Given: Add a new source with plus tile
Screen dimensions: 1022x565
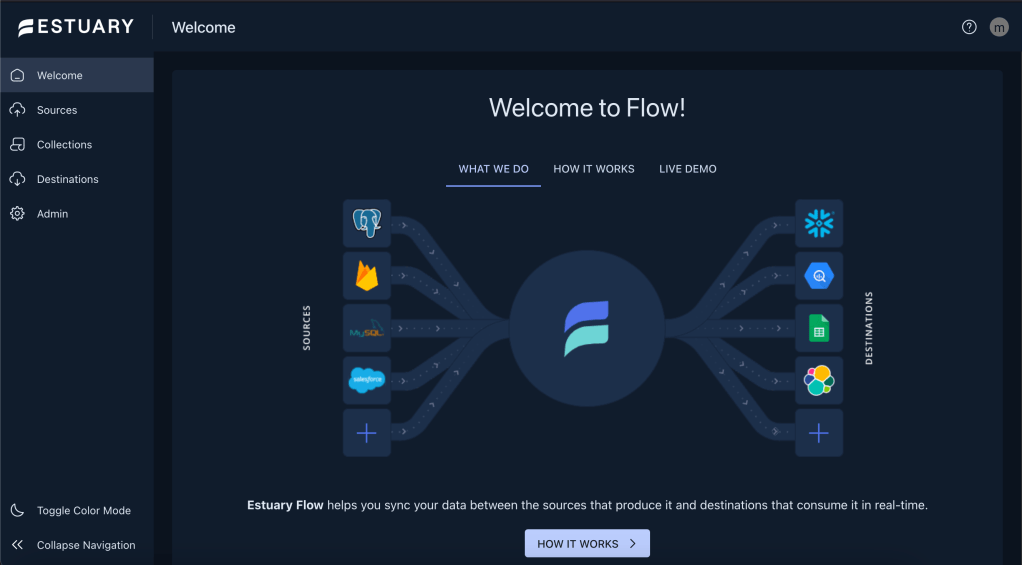Looking at the screenshot, I should (x=366, y=433).
